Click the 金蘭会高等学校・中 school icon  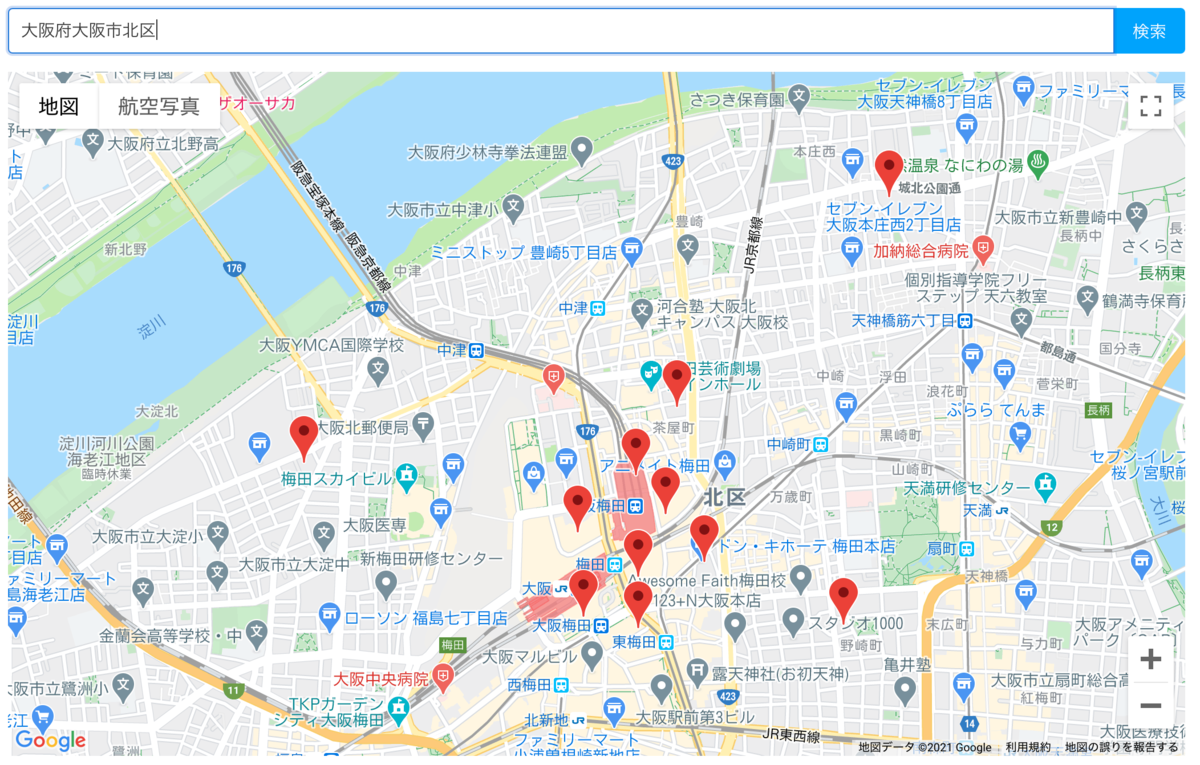tap(257, 633)
